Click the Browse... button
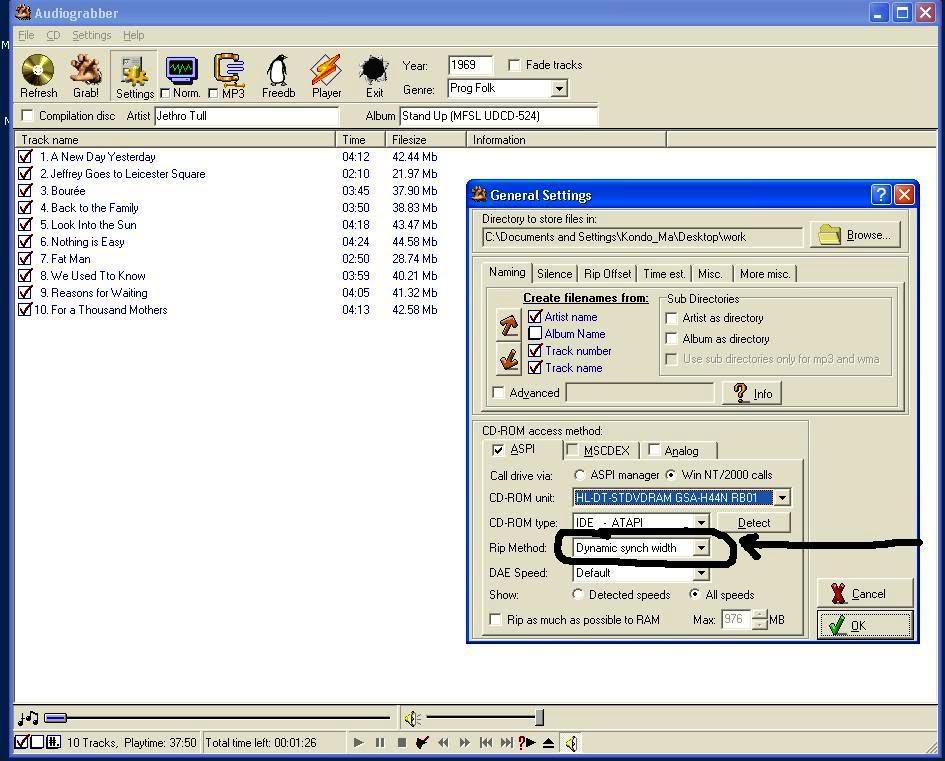Image resolution: width=945 pixels, height=761 pixels. click(x=856, y=235)
